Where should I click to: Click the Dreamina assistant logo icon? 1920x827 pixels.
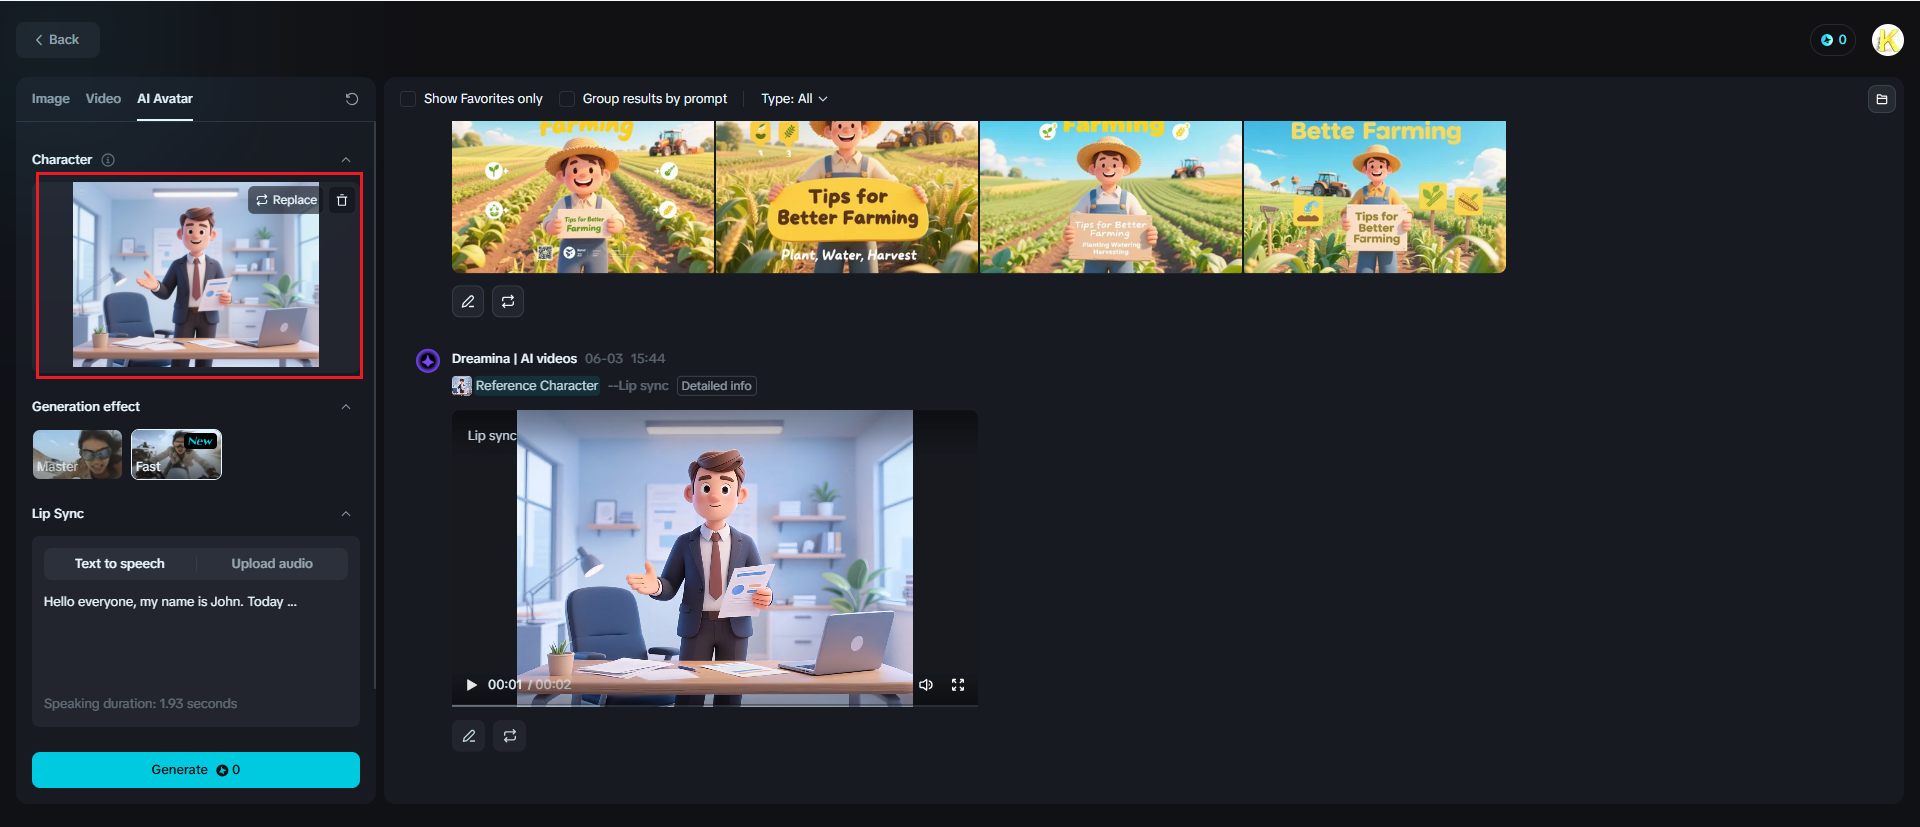[x=428, y=360]
